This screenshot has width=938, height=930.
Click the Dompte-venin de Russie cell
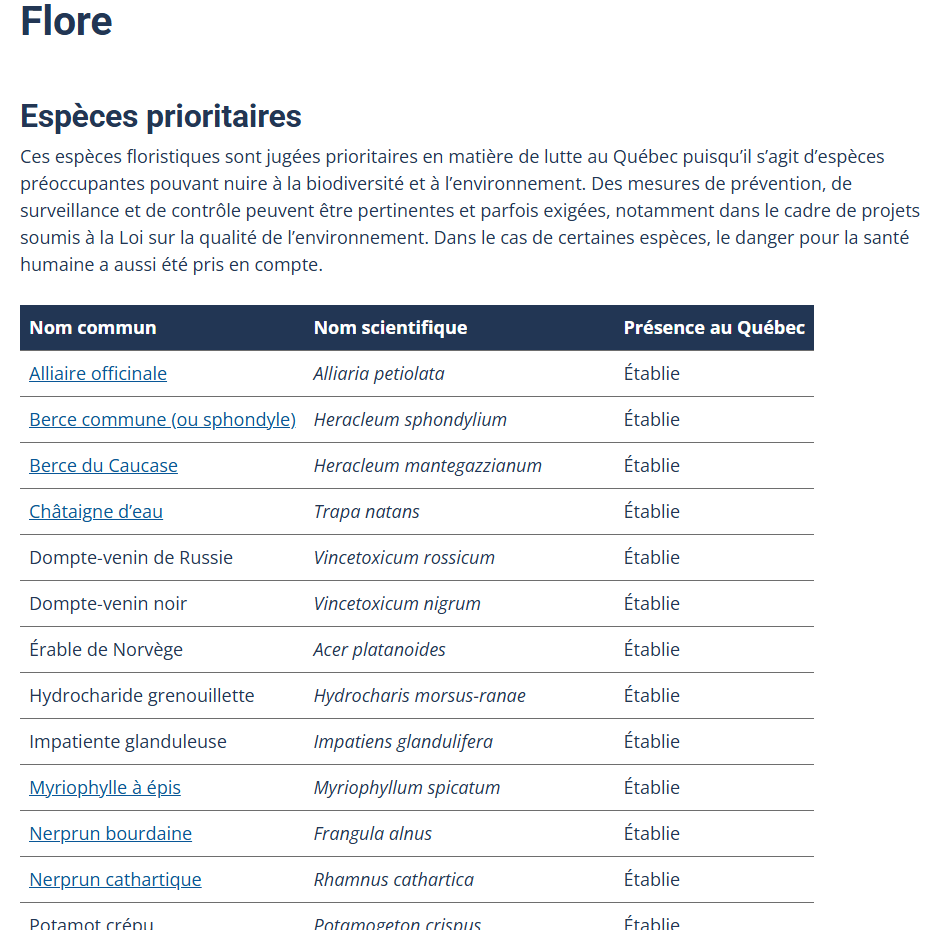point(131,558)
